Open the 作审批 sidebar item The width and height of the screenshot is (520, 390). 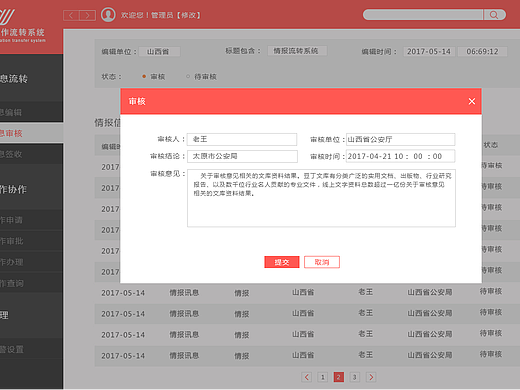[31, 241]
